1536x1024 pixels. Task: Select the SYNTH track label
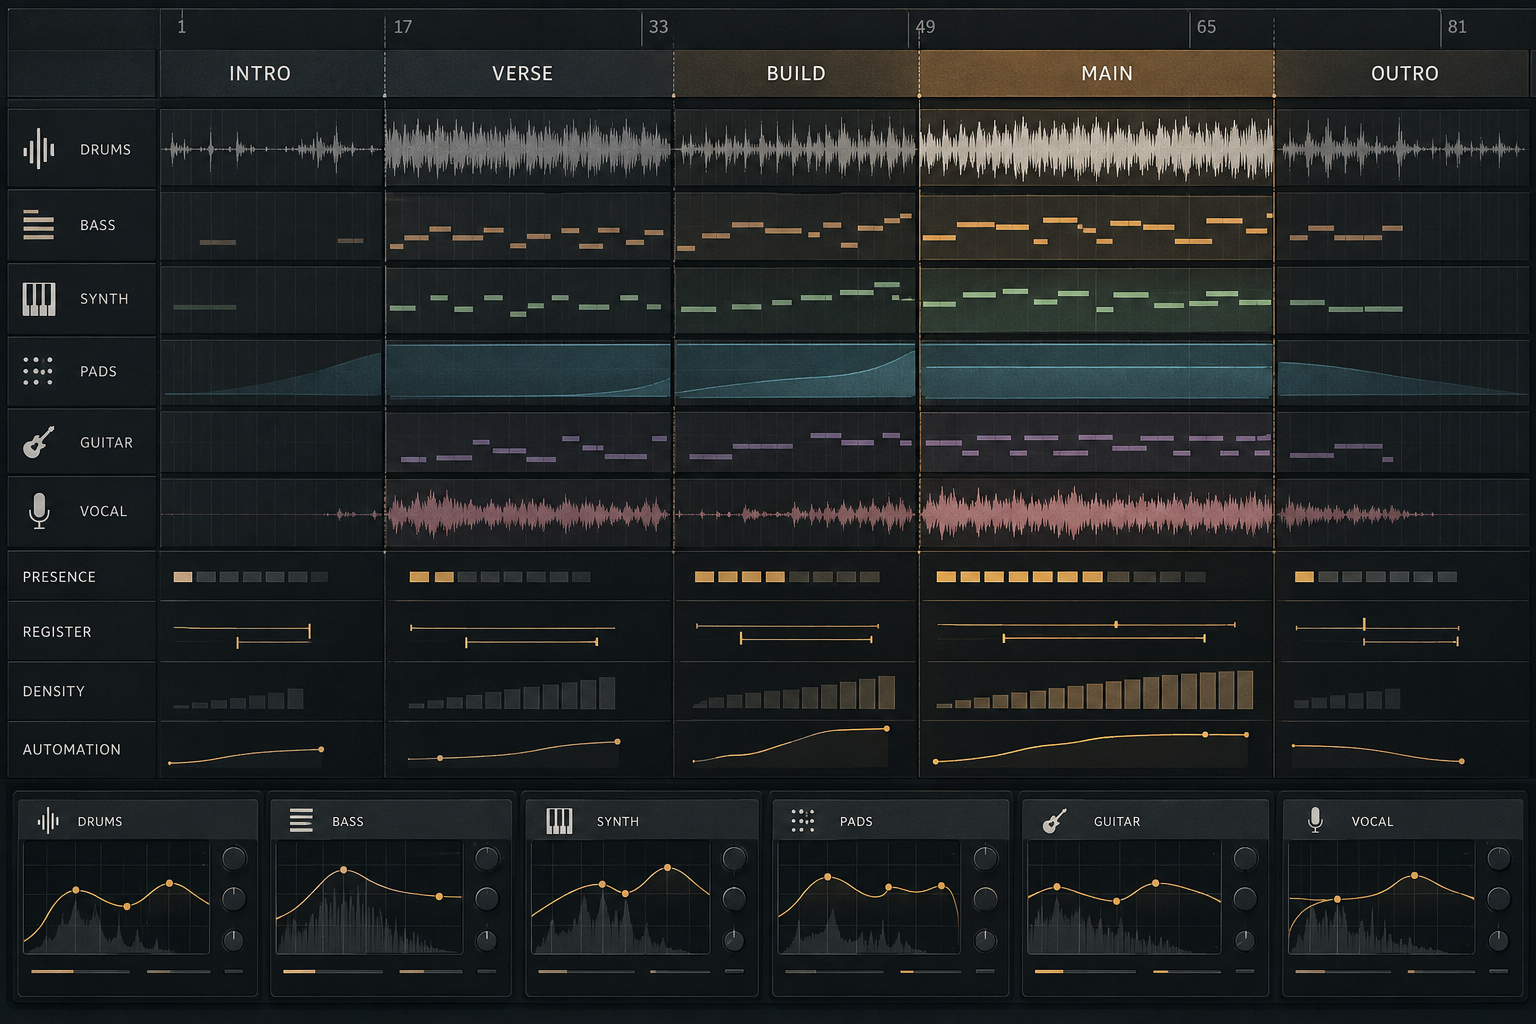[x=104, y=299]
